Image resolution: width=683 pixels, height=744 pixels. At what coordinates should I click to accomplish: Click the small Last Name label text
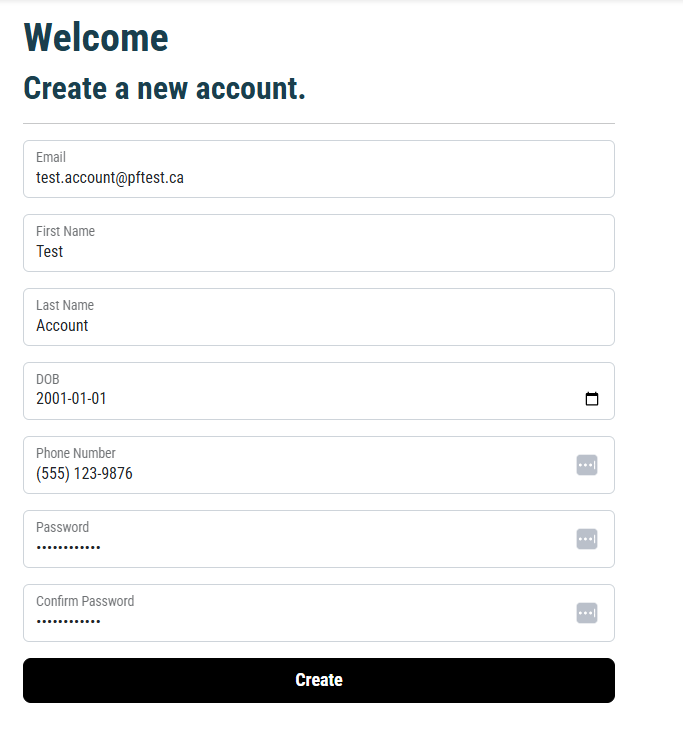(x=65, y=305)
